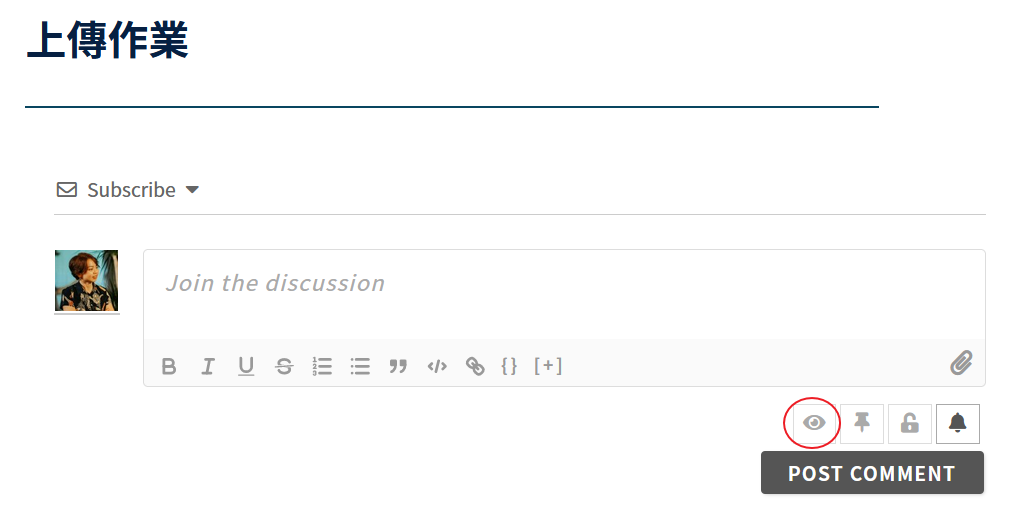Click the curly braces source code button

pyautogui.click(x=509, y=365)
